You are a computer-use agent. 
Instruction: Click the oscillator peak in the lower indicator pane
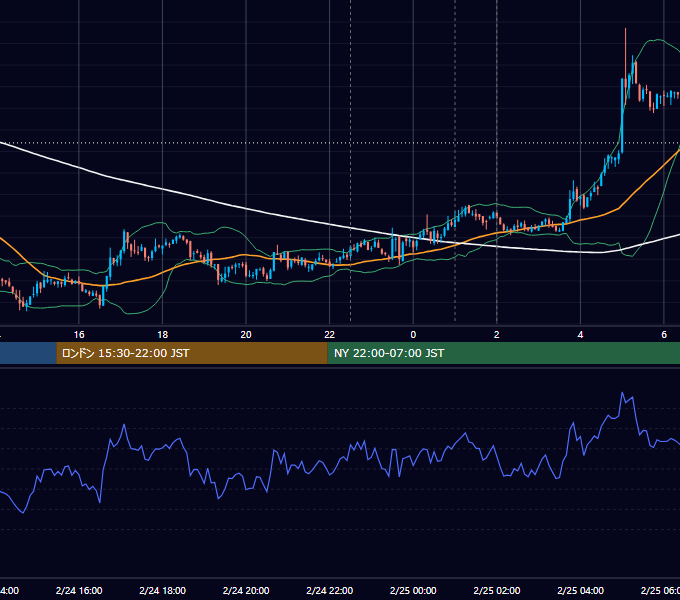622,393
